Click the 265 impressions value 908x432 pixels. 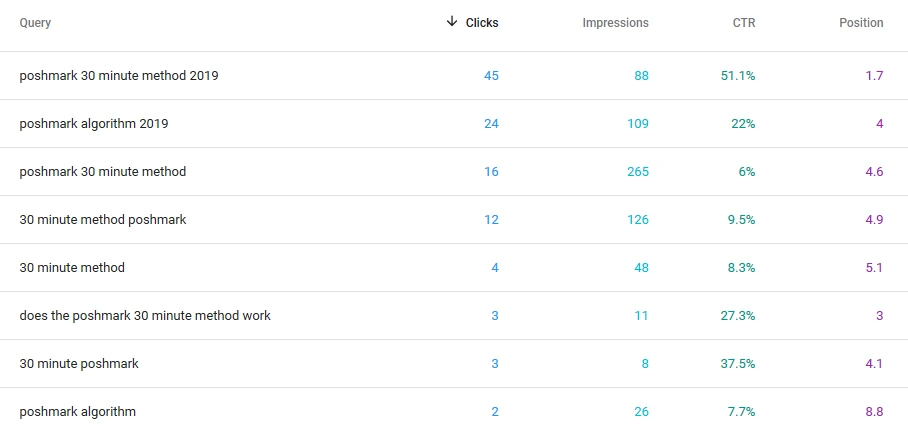638,171
